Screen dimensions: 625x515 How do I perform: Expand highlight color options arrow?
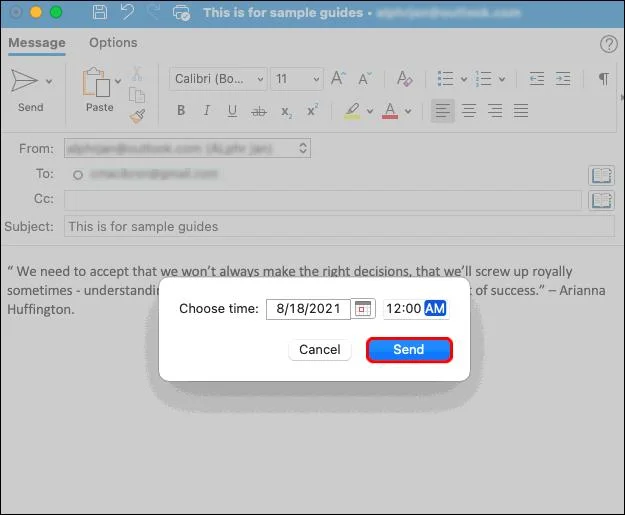pyautogui.click(x=370, y=111)
